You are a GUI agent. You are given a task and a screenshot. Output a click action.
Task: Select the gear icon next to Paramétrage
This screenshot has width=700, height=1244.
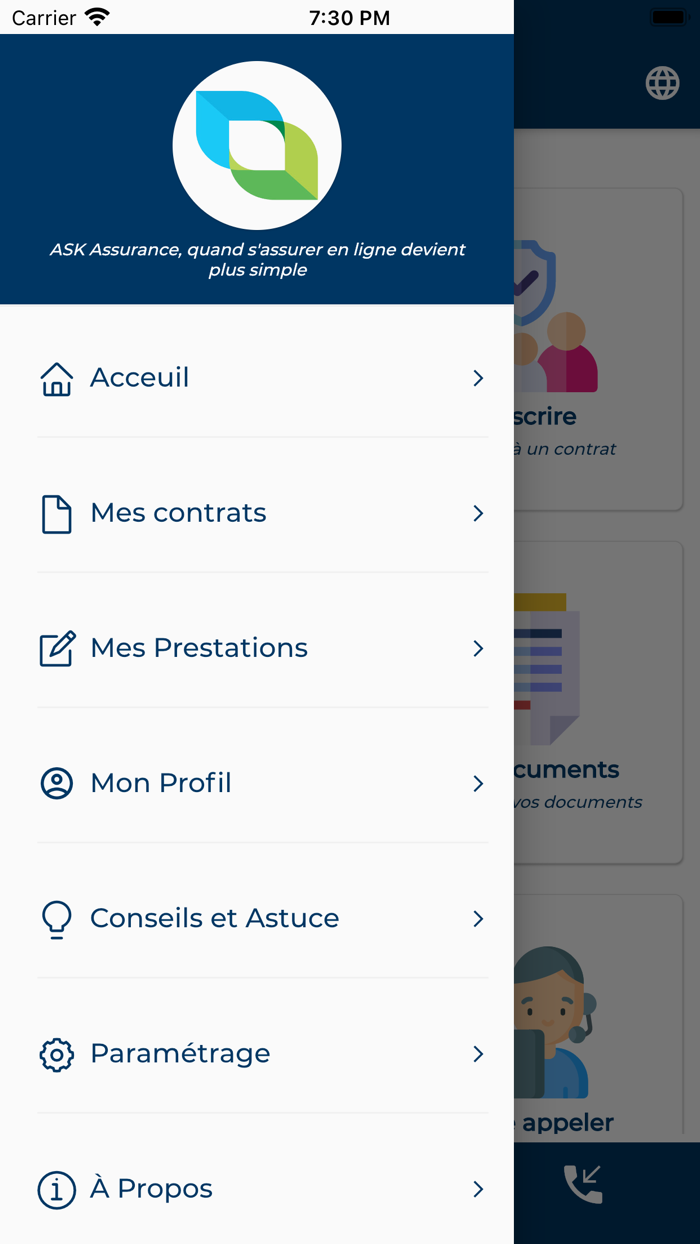click(57, 1054)
